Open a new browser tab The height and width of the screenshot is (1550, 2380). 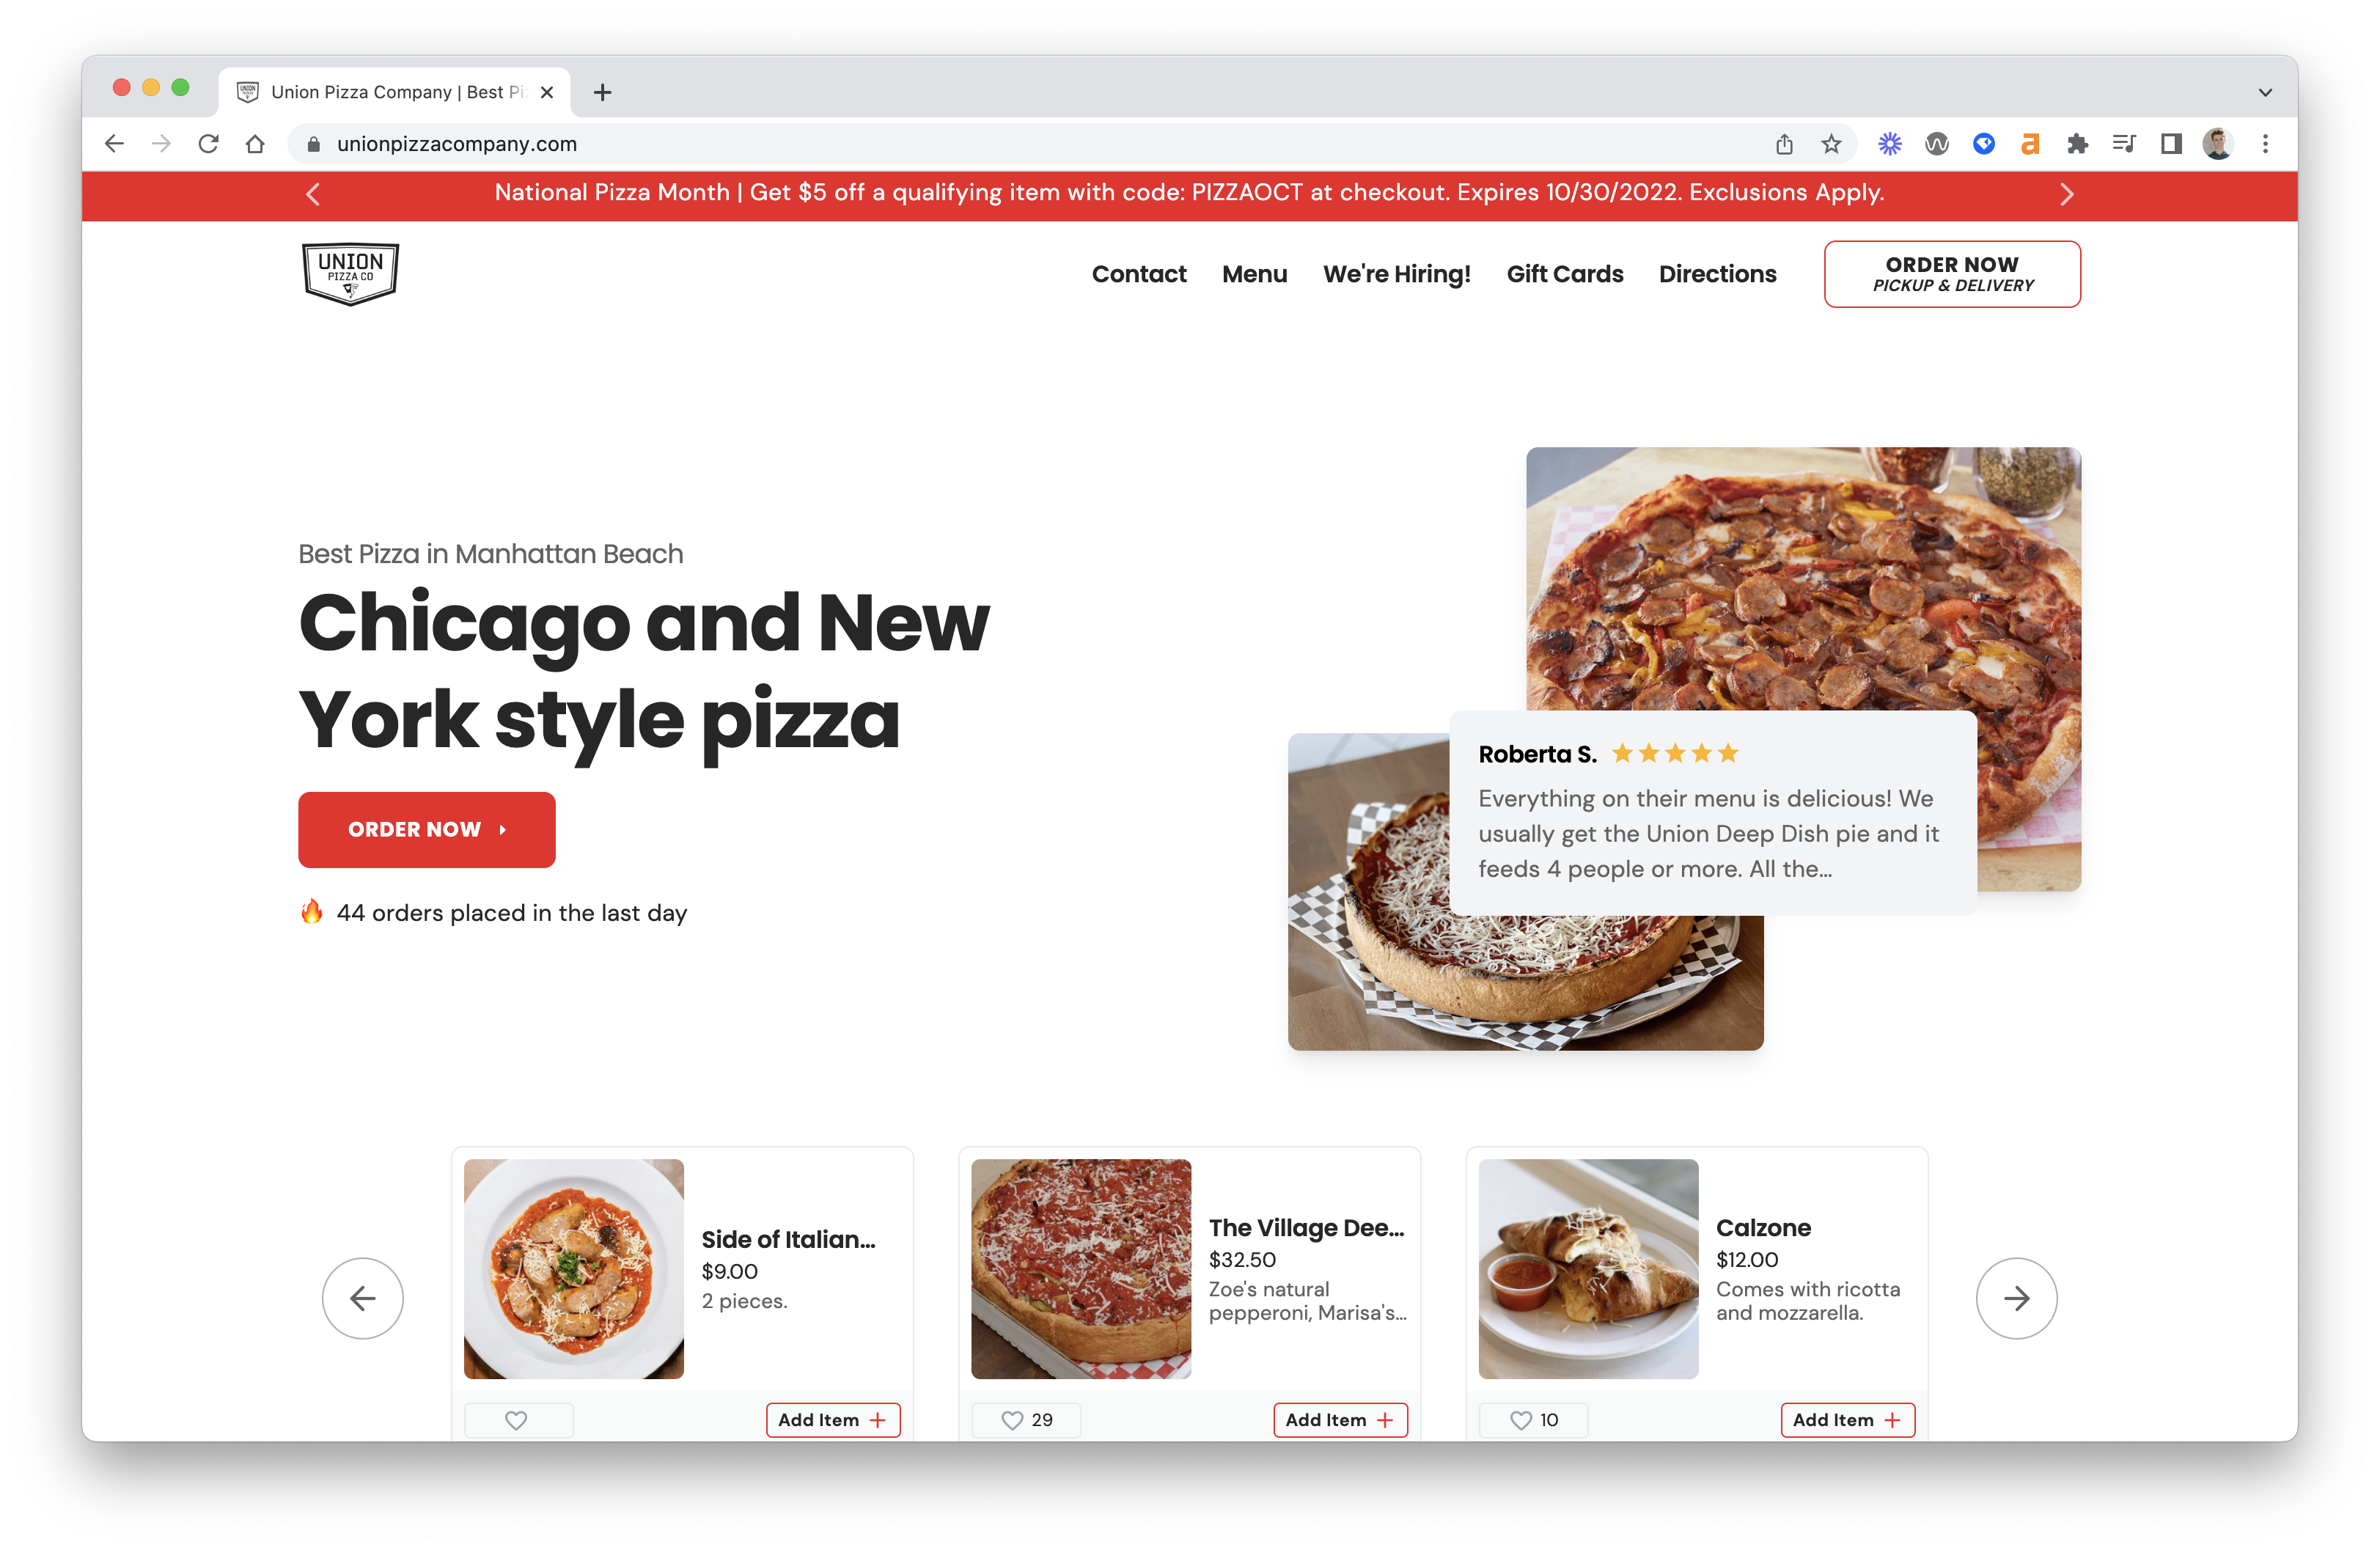coord(602,93)
